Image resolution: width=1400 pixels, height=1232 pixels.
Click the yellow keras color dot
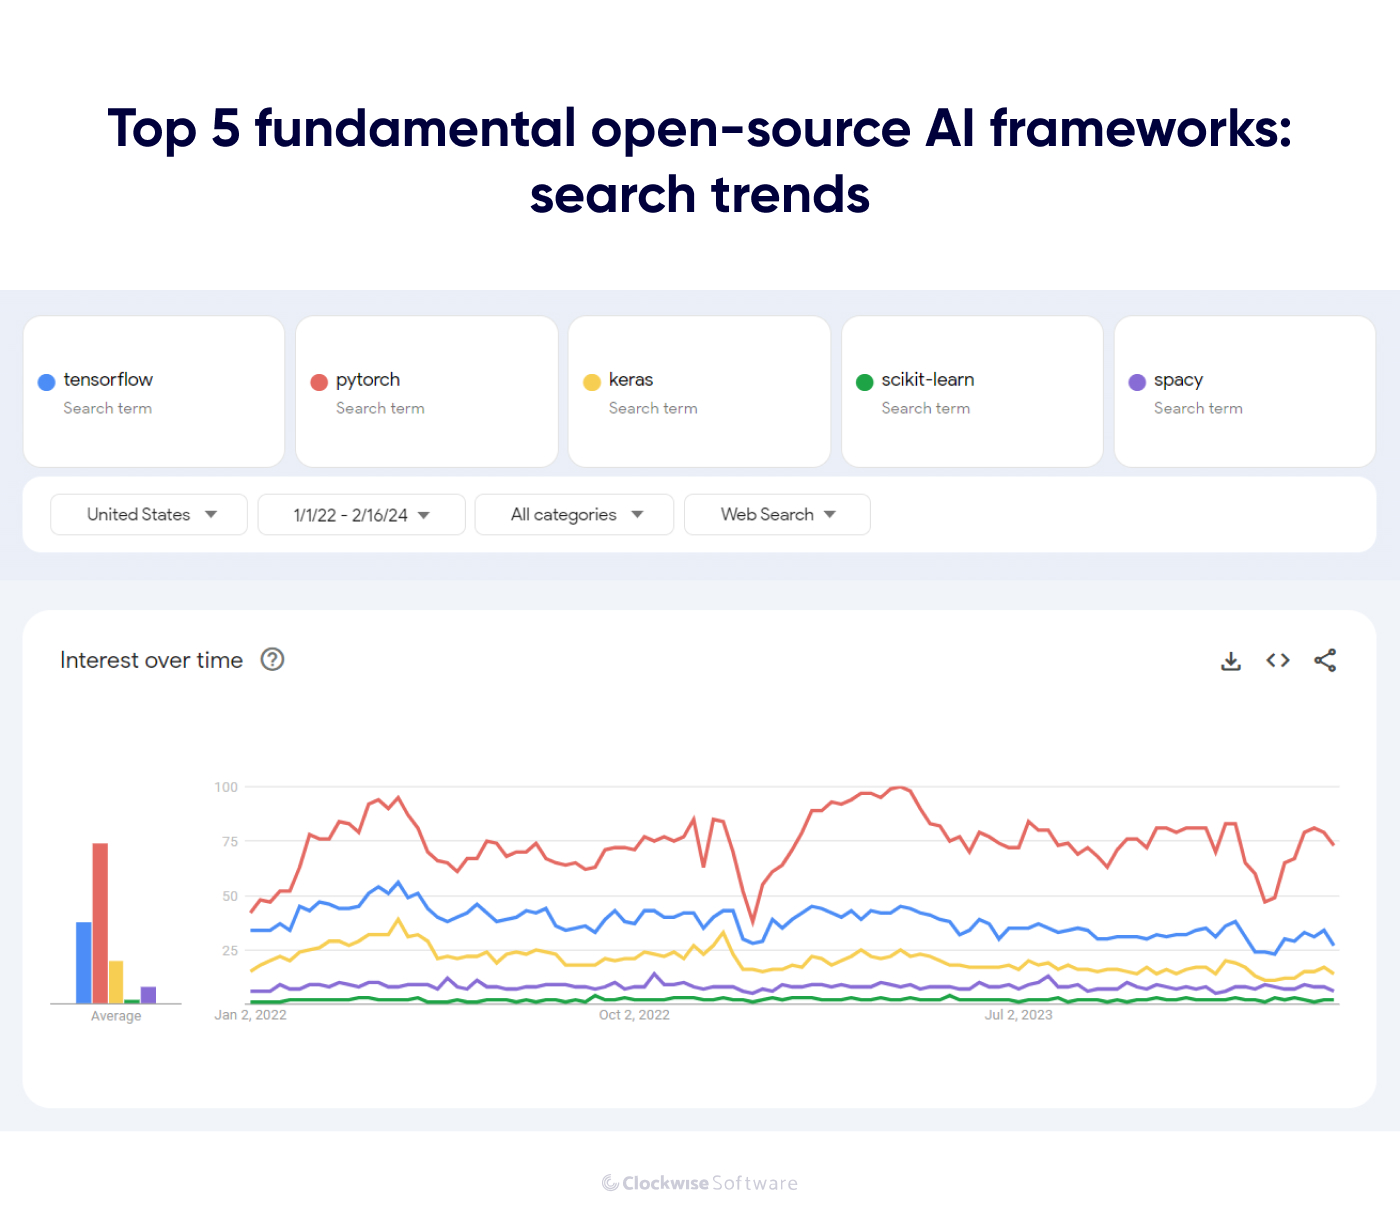pyautogui.click(x=591, y=381)
